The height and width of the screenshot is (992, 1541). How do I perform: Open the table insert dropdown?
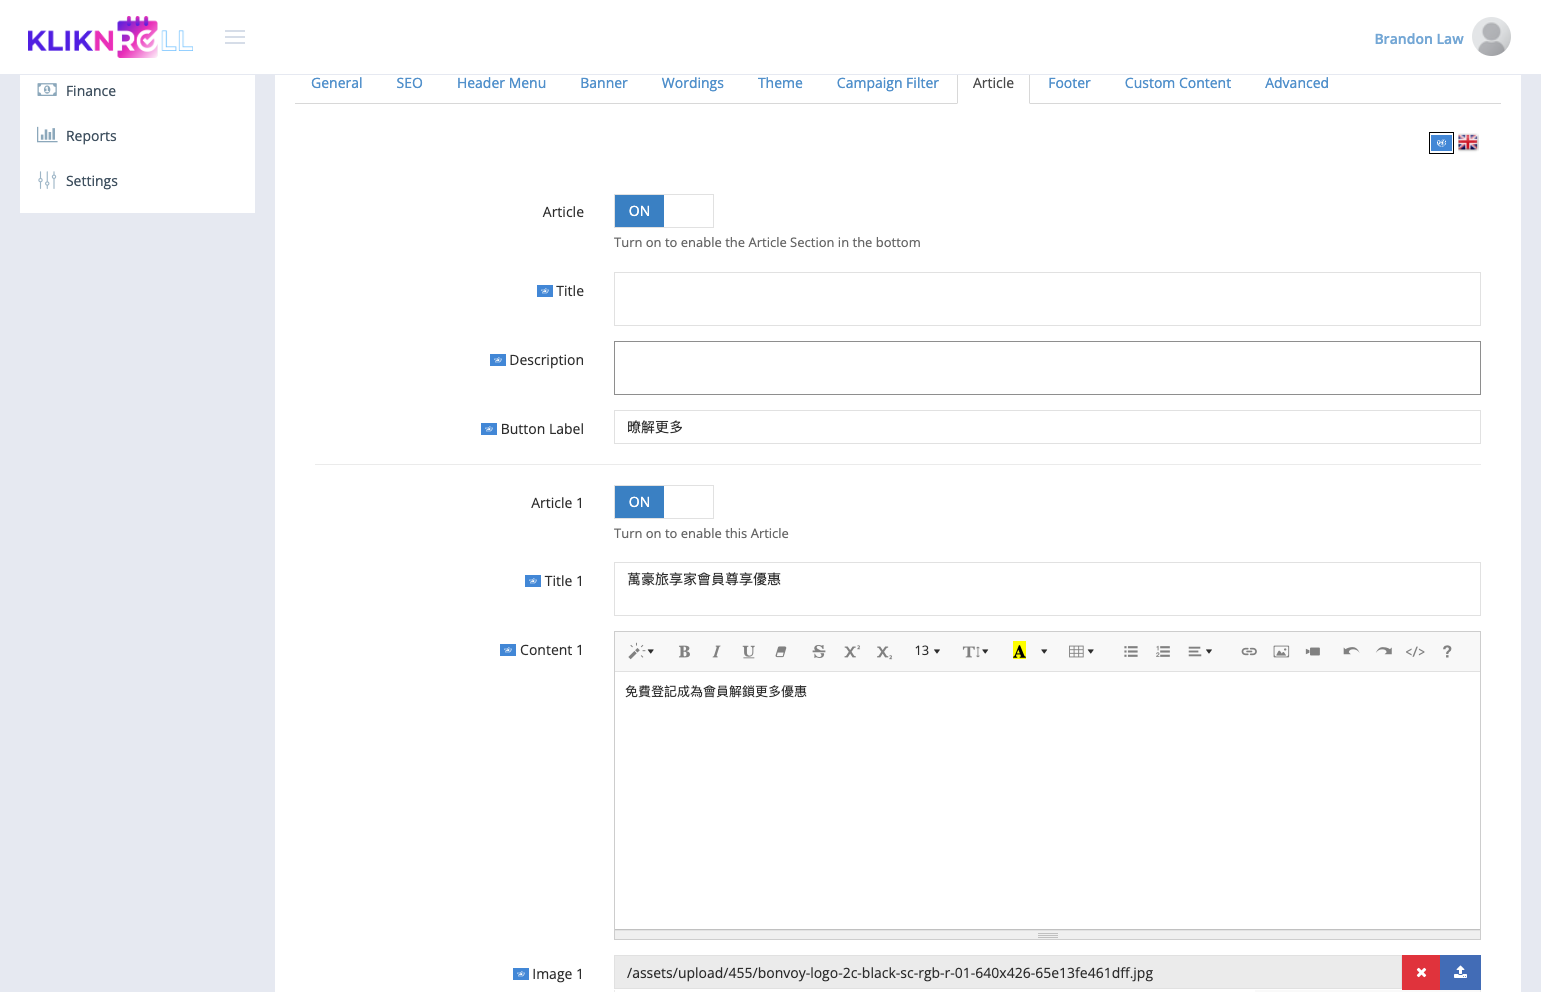pyautogui.click(x=1081, y=652)
